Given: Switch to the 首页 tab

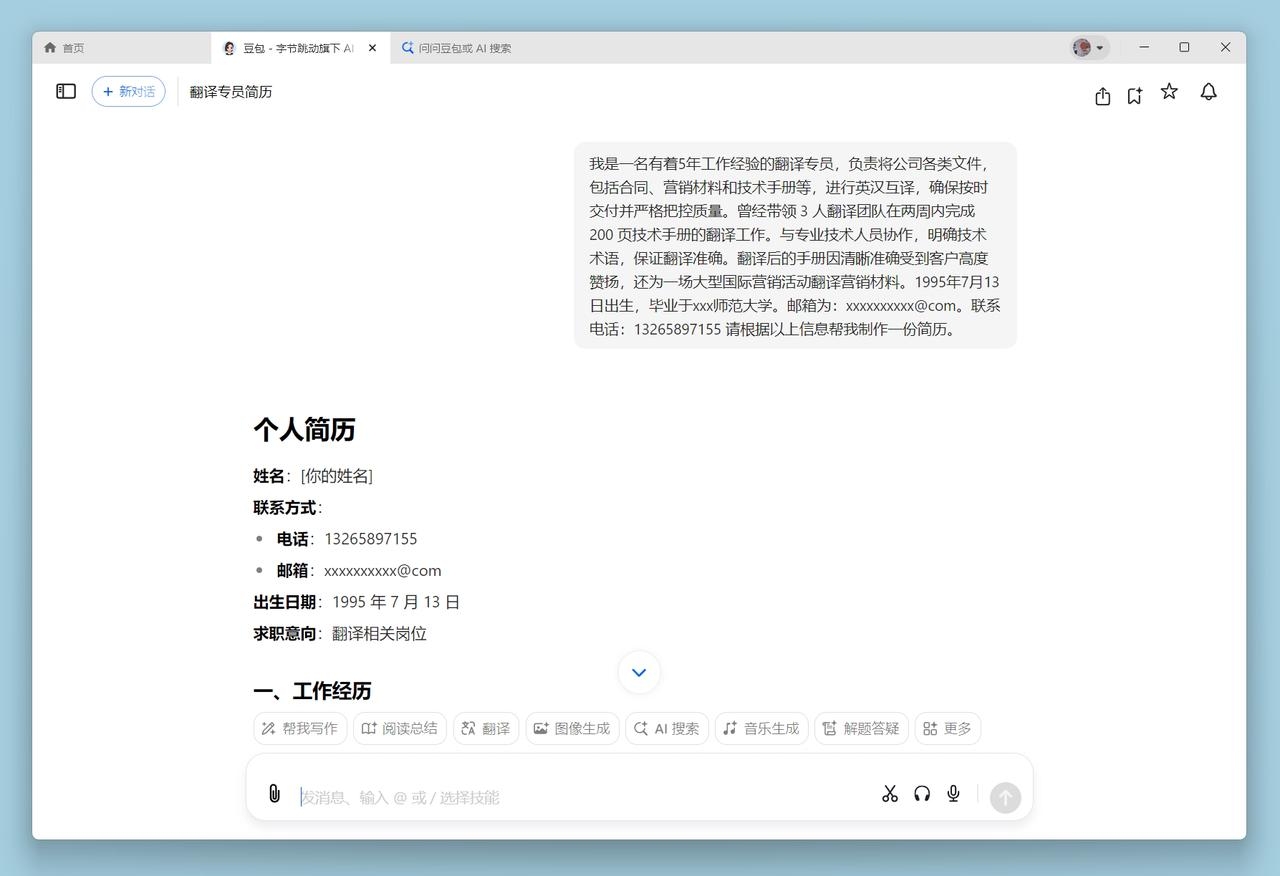Looking at the screenshot, I should coord(64,48).
